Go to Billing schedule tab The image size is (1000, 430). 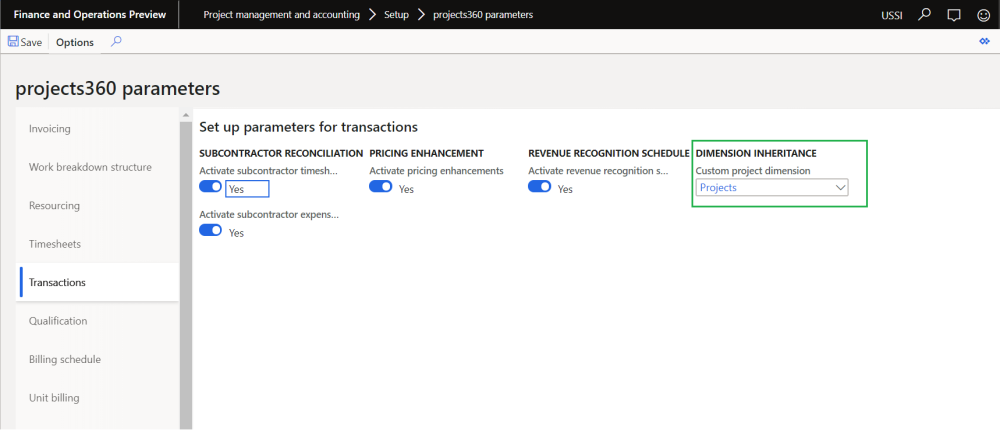[65, 359]
